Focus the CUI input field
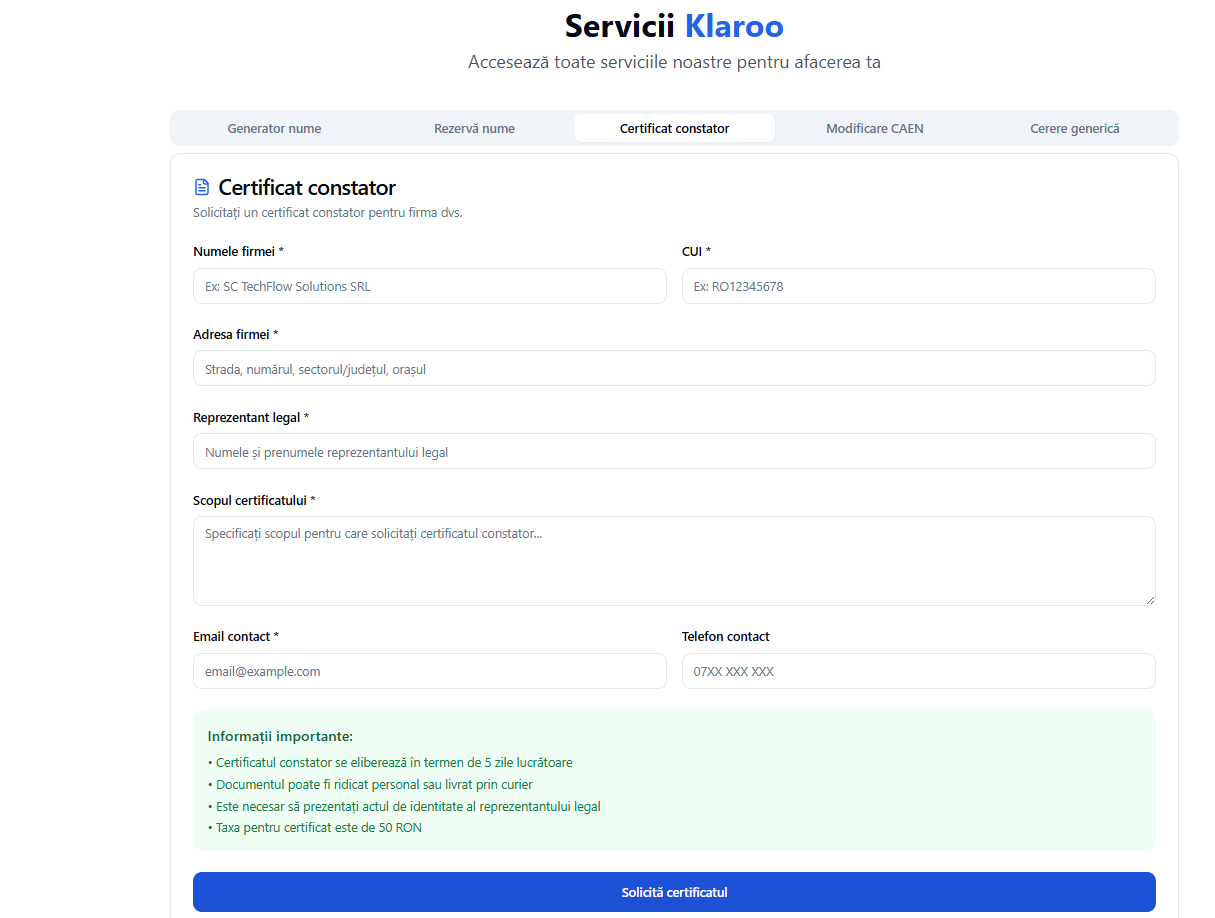This screenshot has width=1215, height=918. (x=918, y=286)
